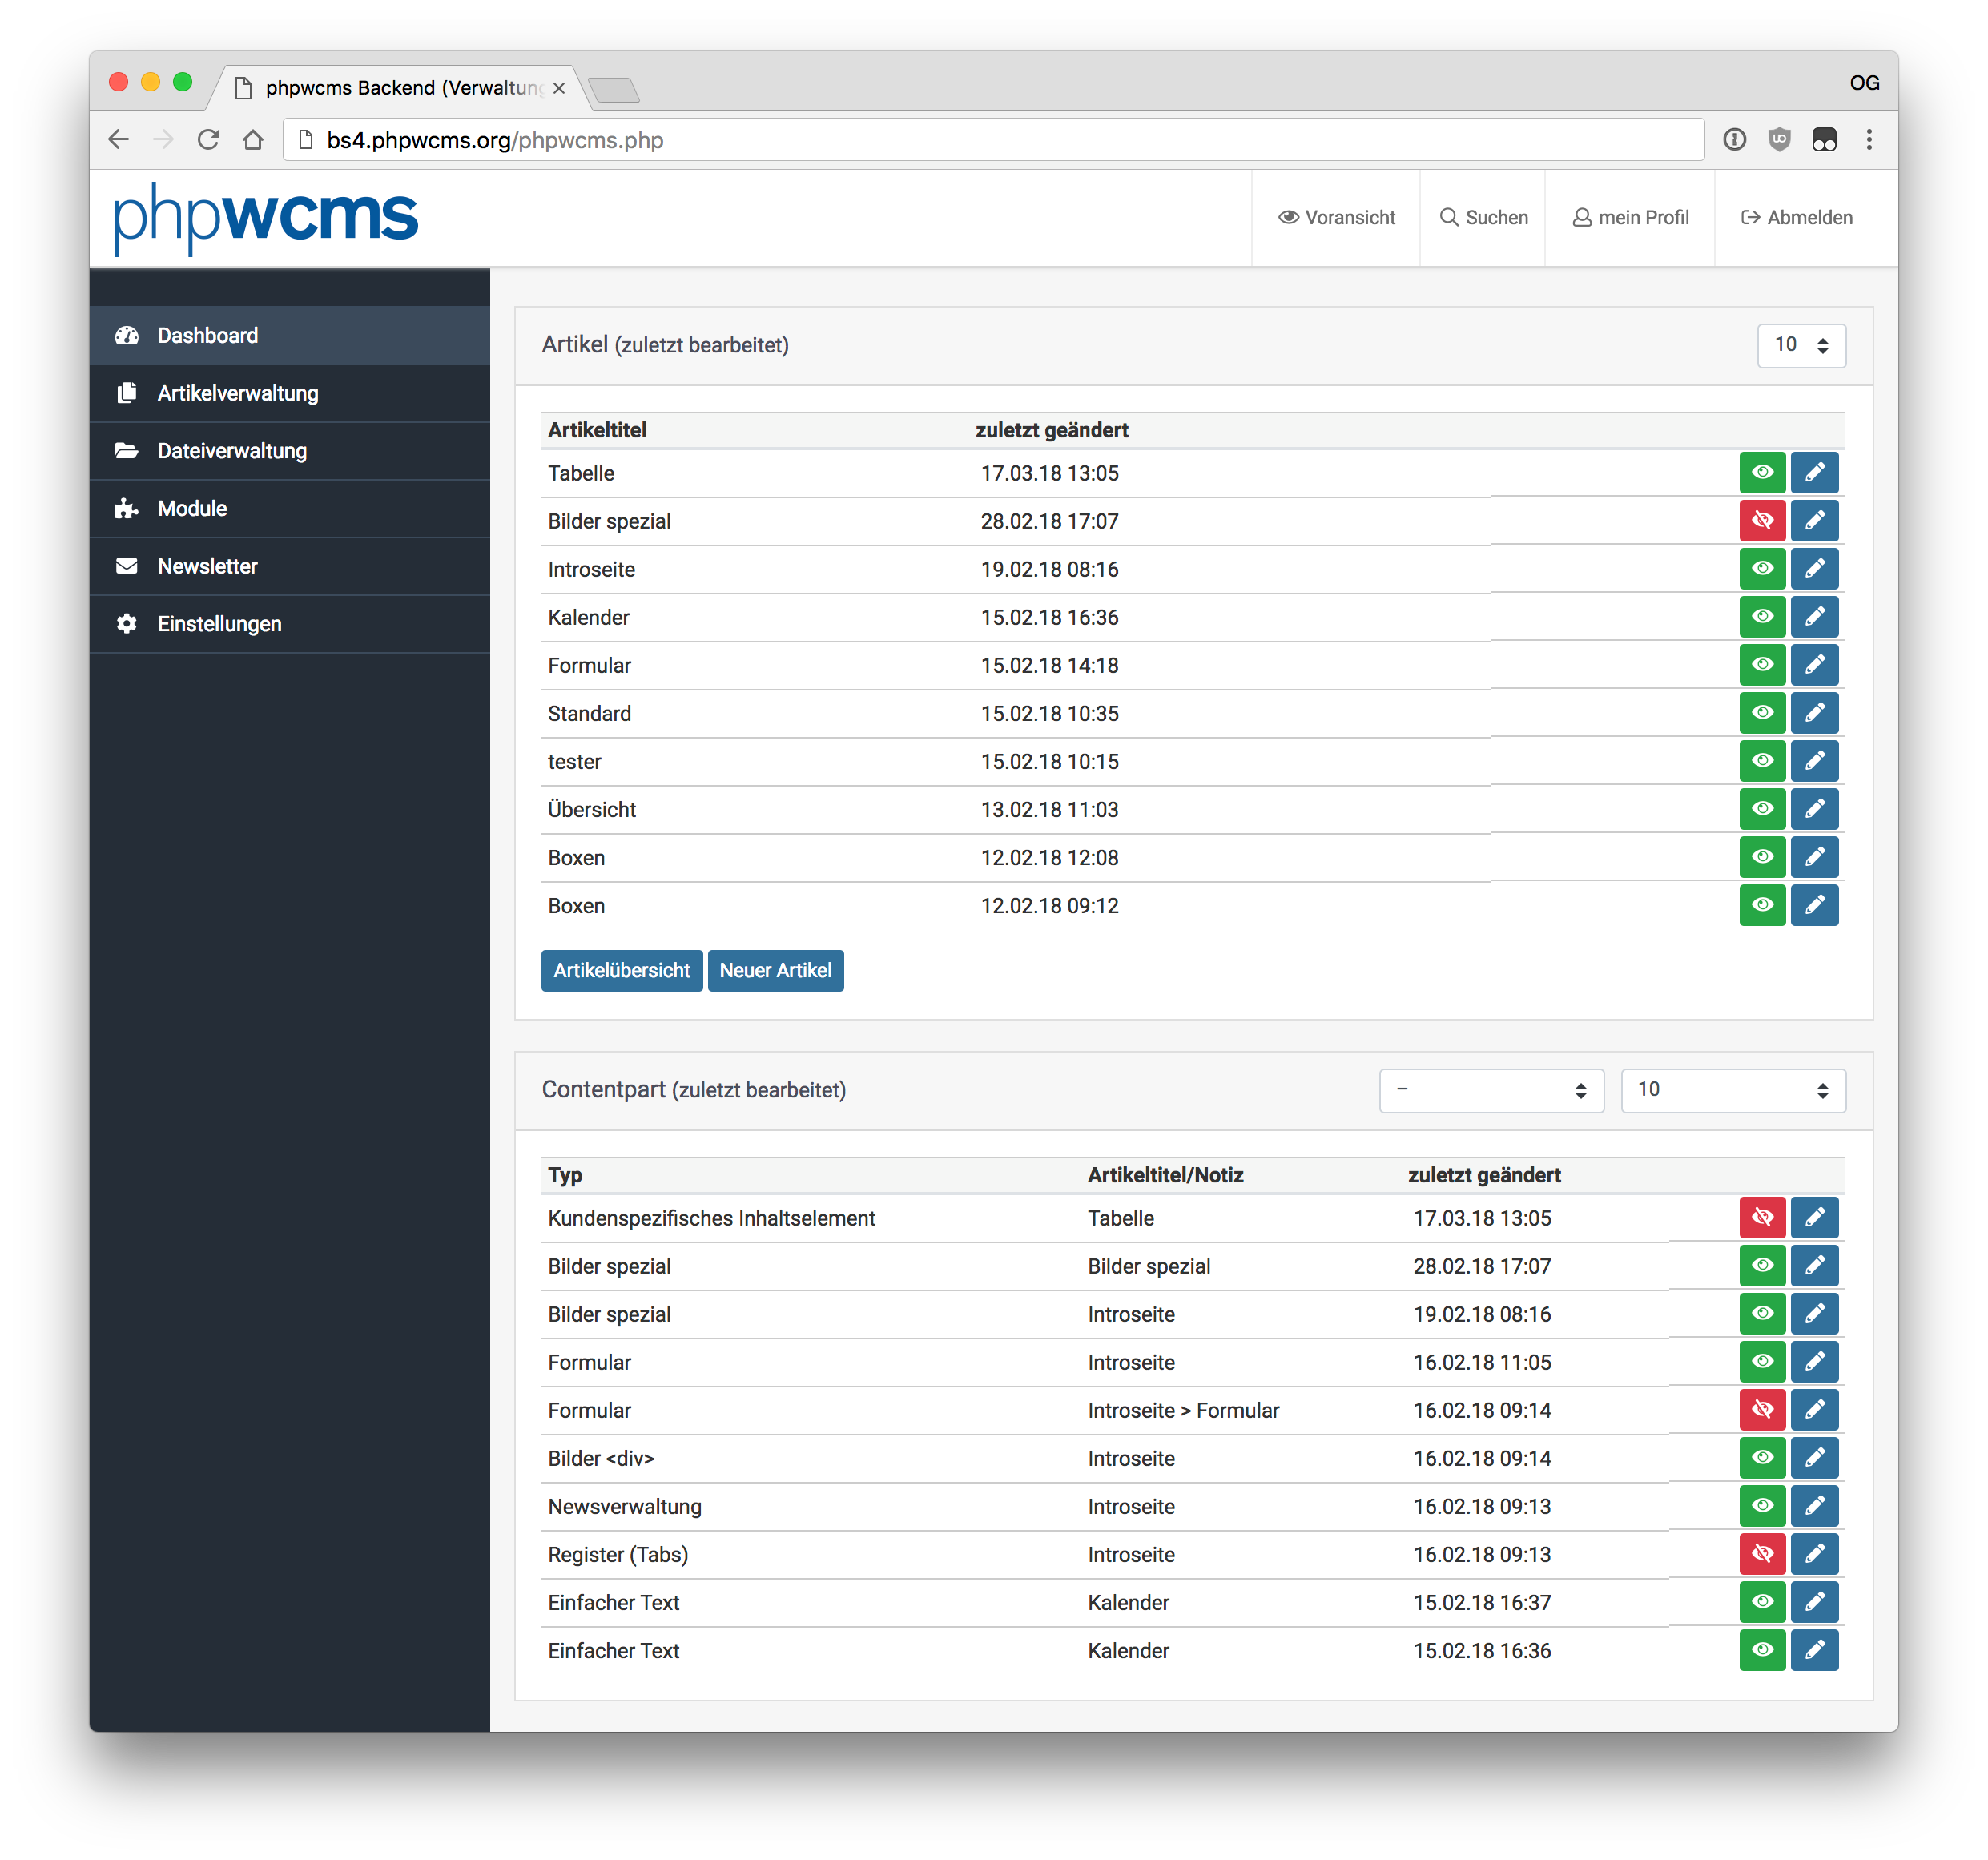Select Einstellungen in the sidebar menu
Image resolution: width=1988 pixels, height=1860 pixels.
pyautogui.click(x=219, y=624)
